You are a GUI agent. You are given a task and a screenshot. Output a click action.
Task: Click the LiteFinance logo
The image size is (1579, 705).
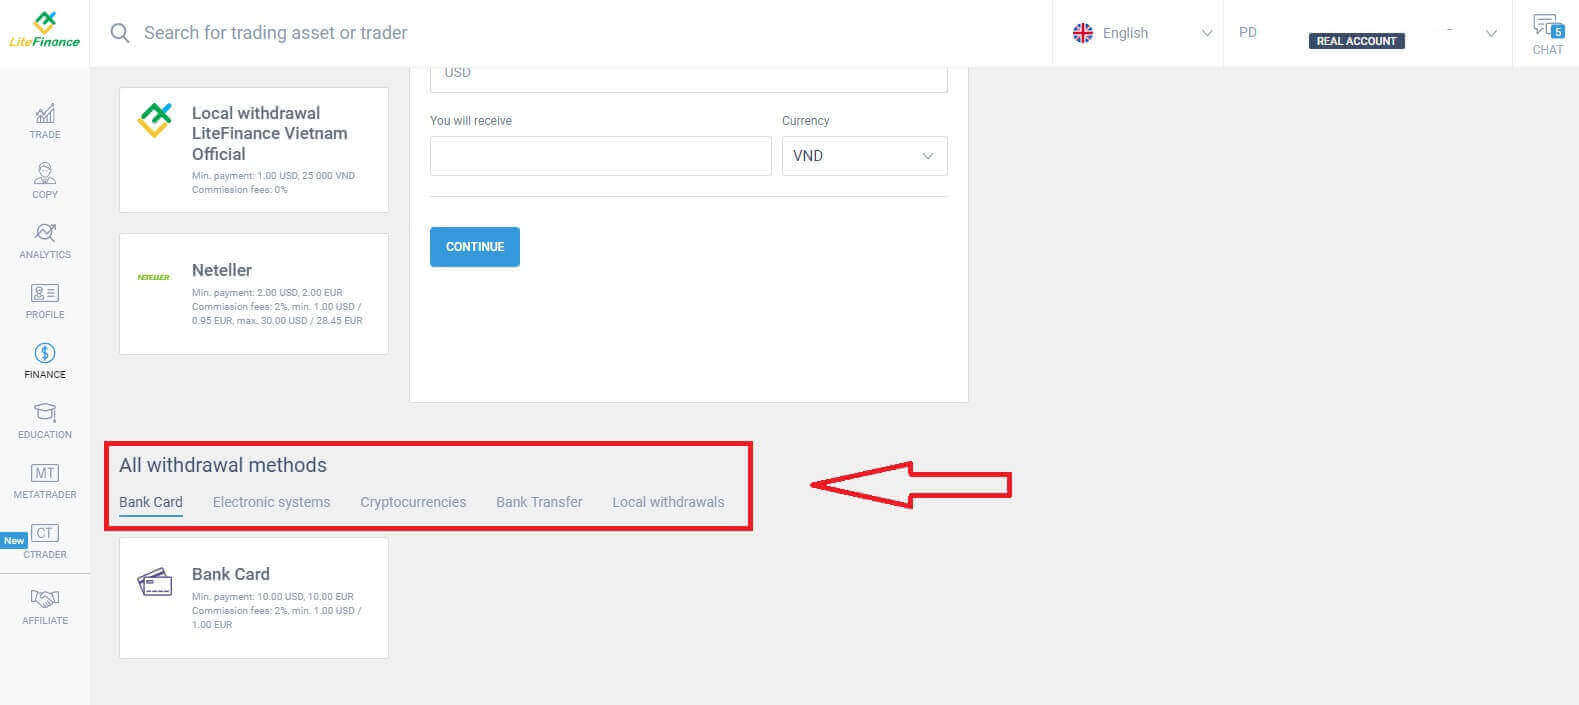44,31
